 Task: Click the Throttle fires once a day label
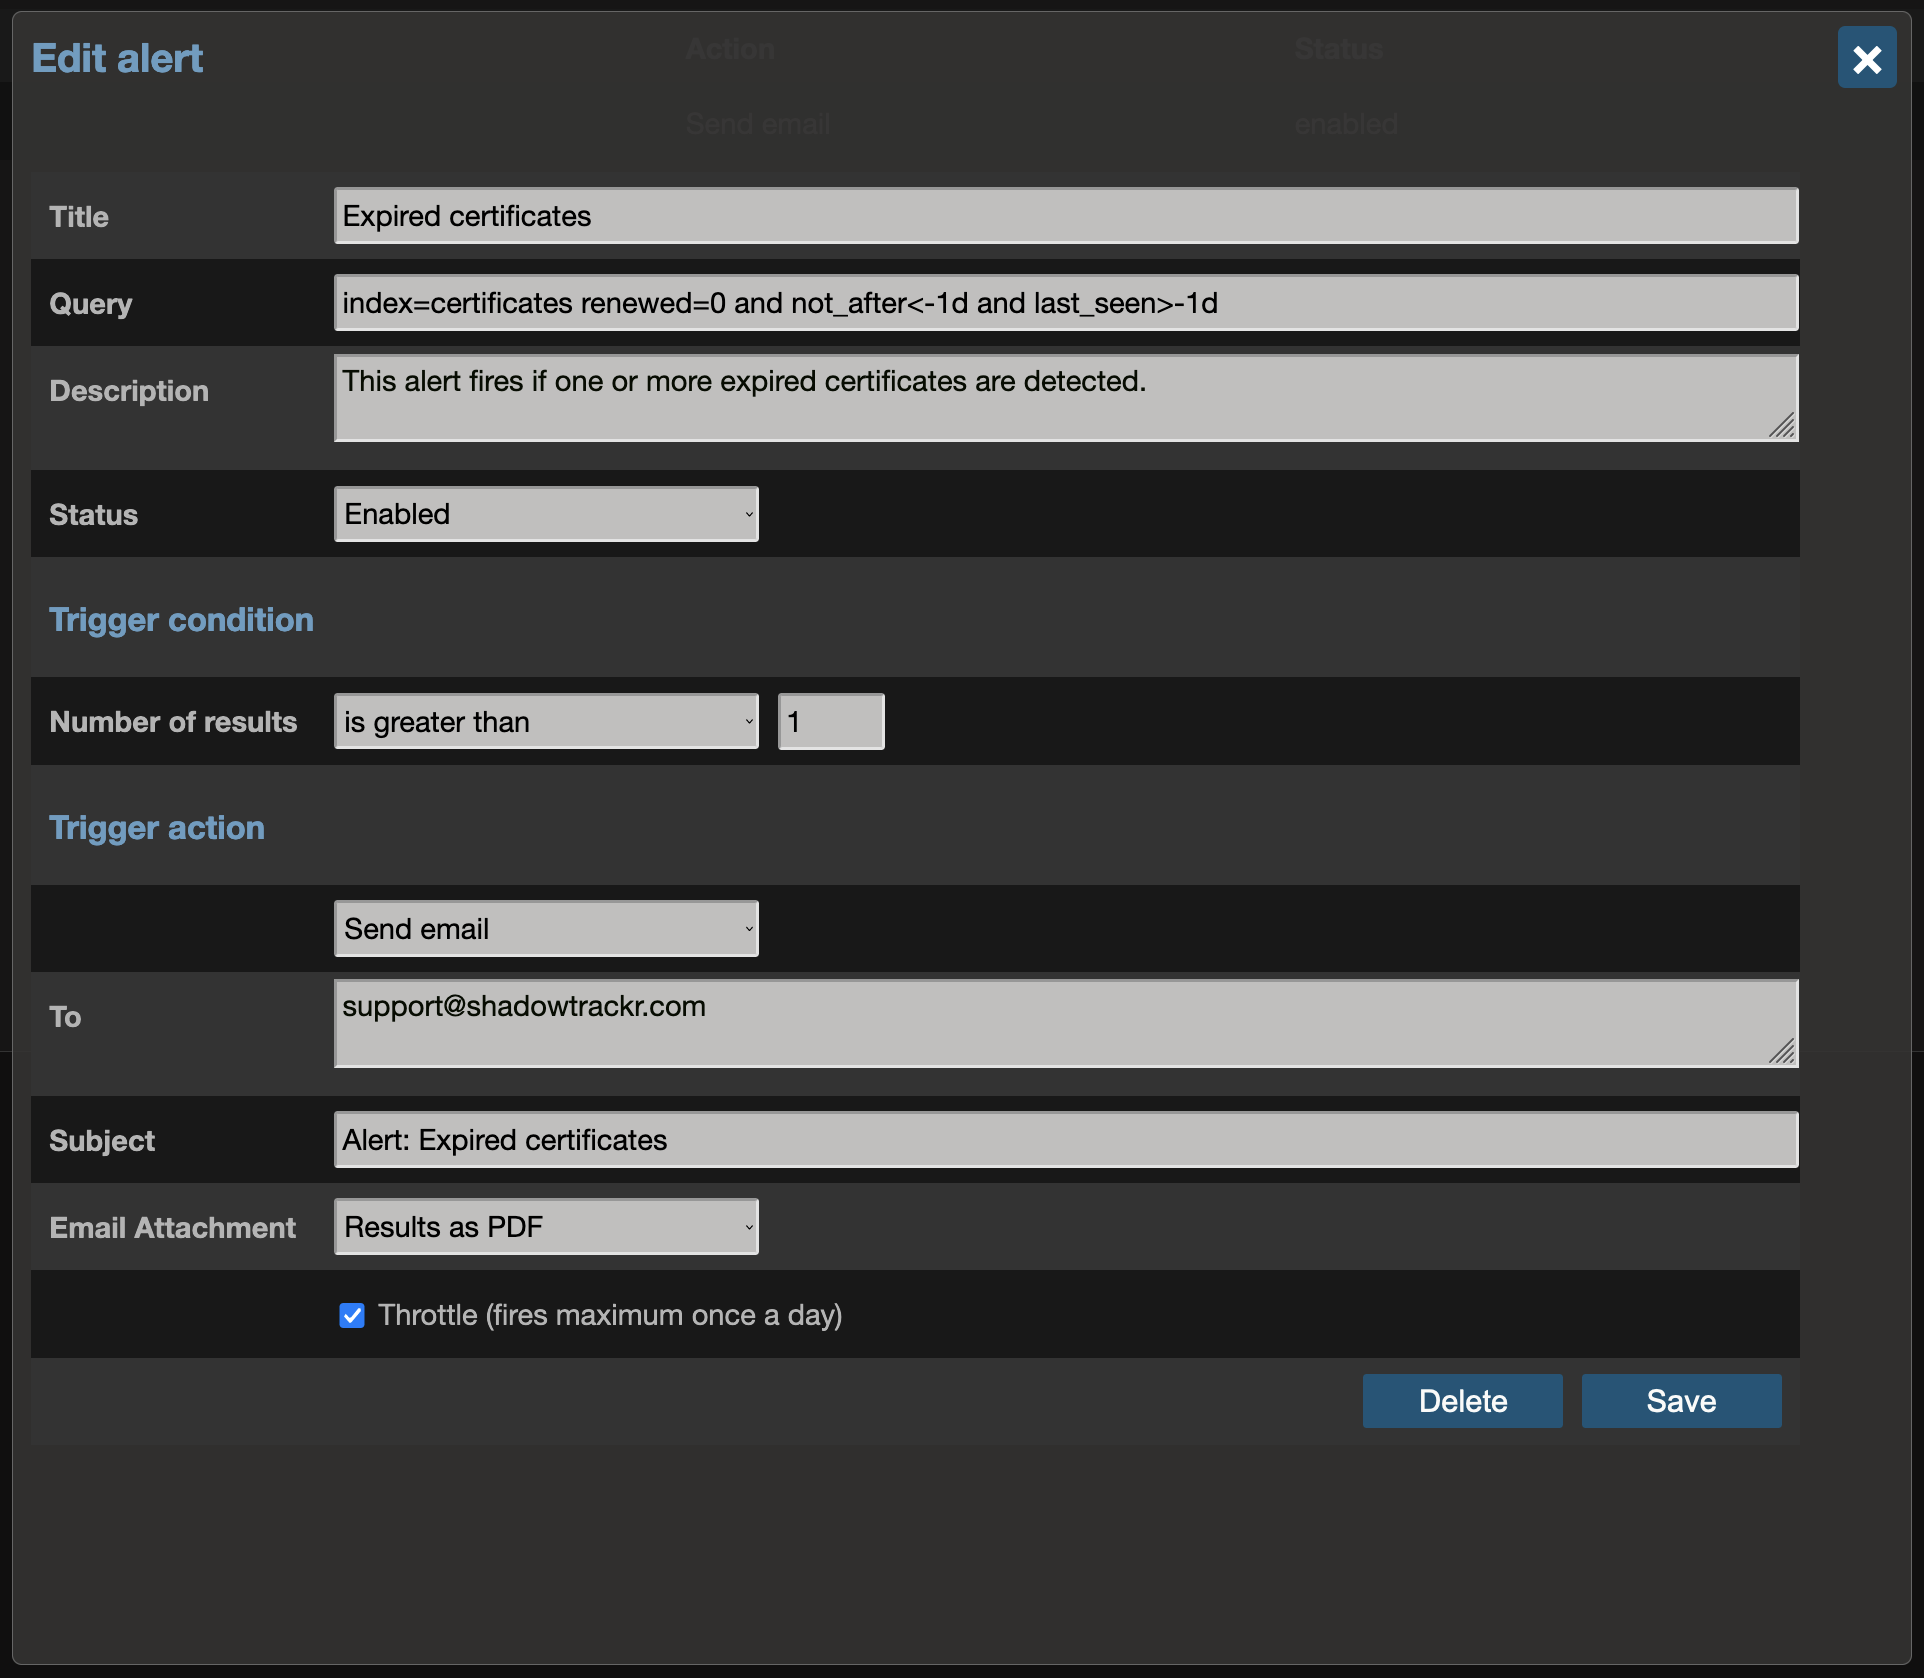tap(610, 1315)
